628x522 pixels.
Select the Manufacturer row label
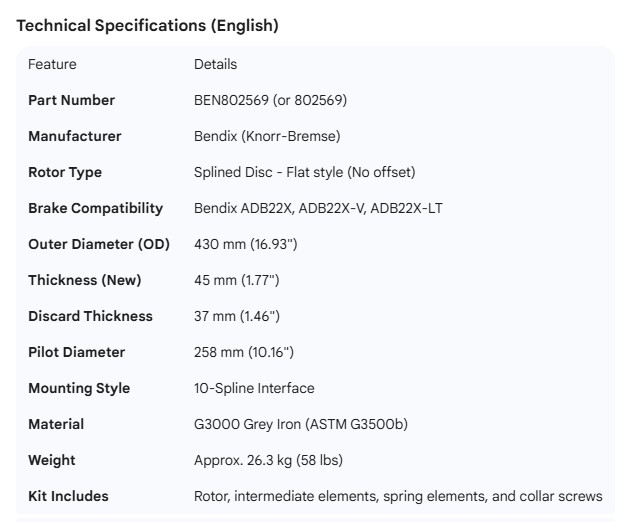75,136
